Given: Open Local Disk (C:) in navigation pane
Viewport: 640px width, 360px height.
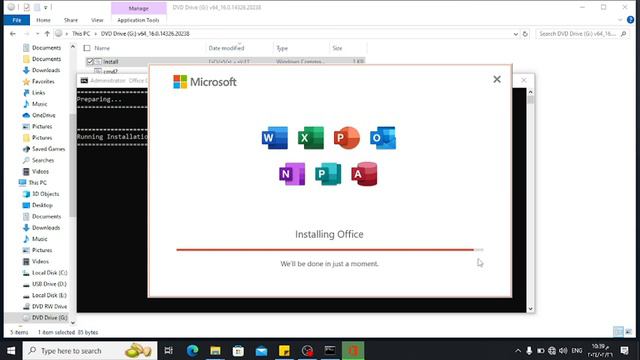Looking at the screenshot, I should 49,273.
